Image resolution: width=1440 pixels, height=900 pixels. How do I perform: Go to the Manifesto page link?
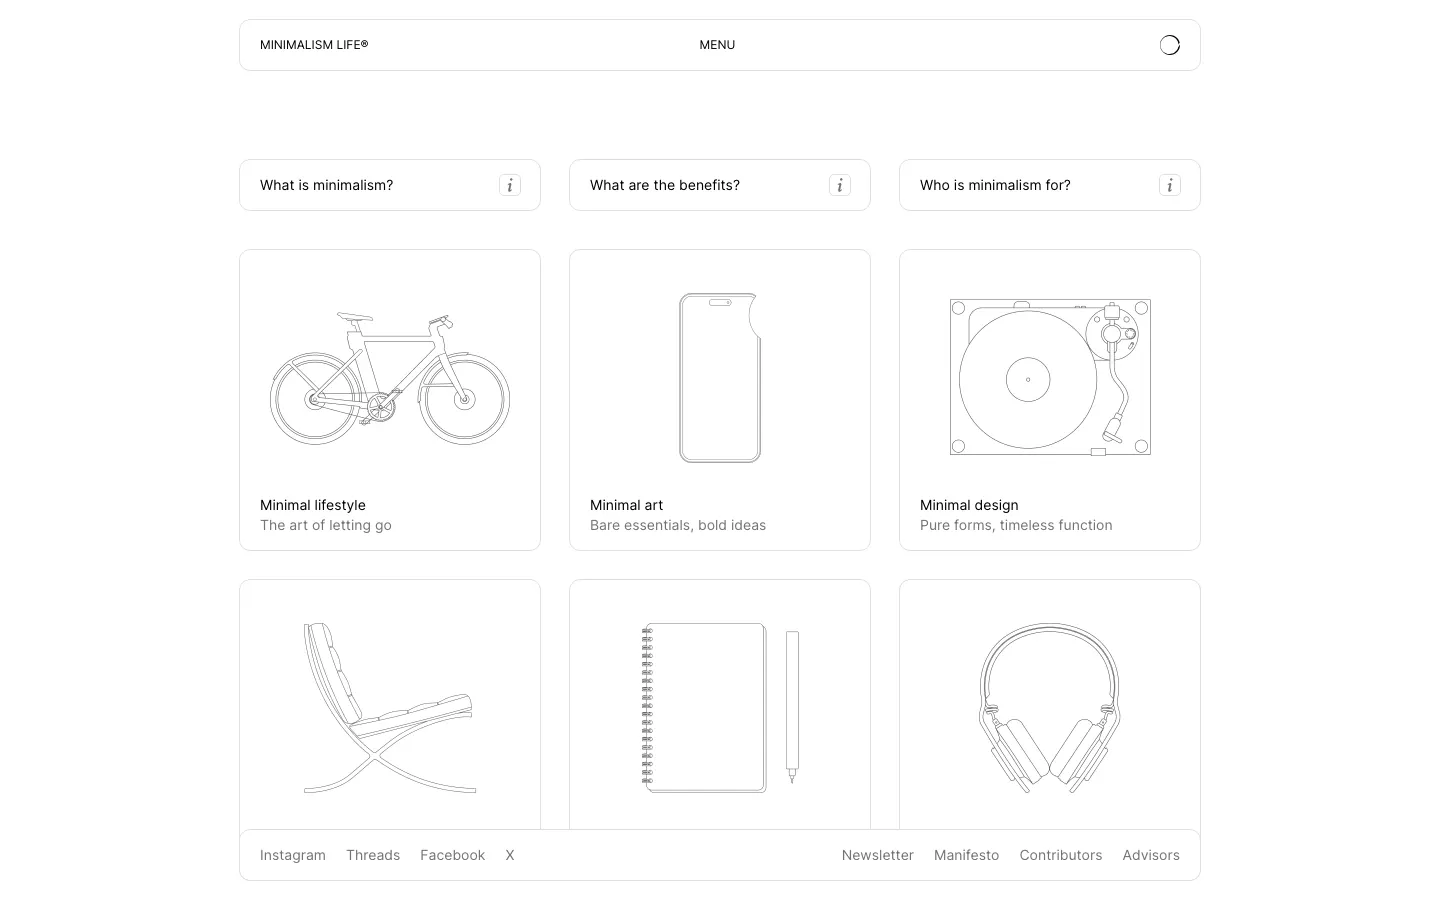(966, 855)
